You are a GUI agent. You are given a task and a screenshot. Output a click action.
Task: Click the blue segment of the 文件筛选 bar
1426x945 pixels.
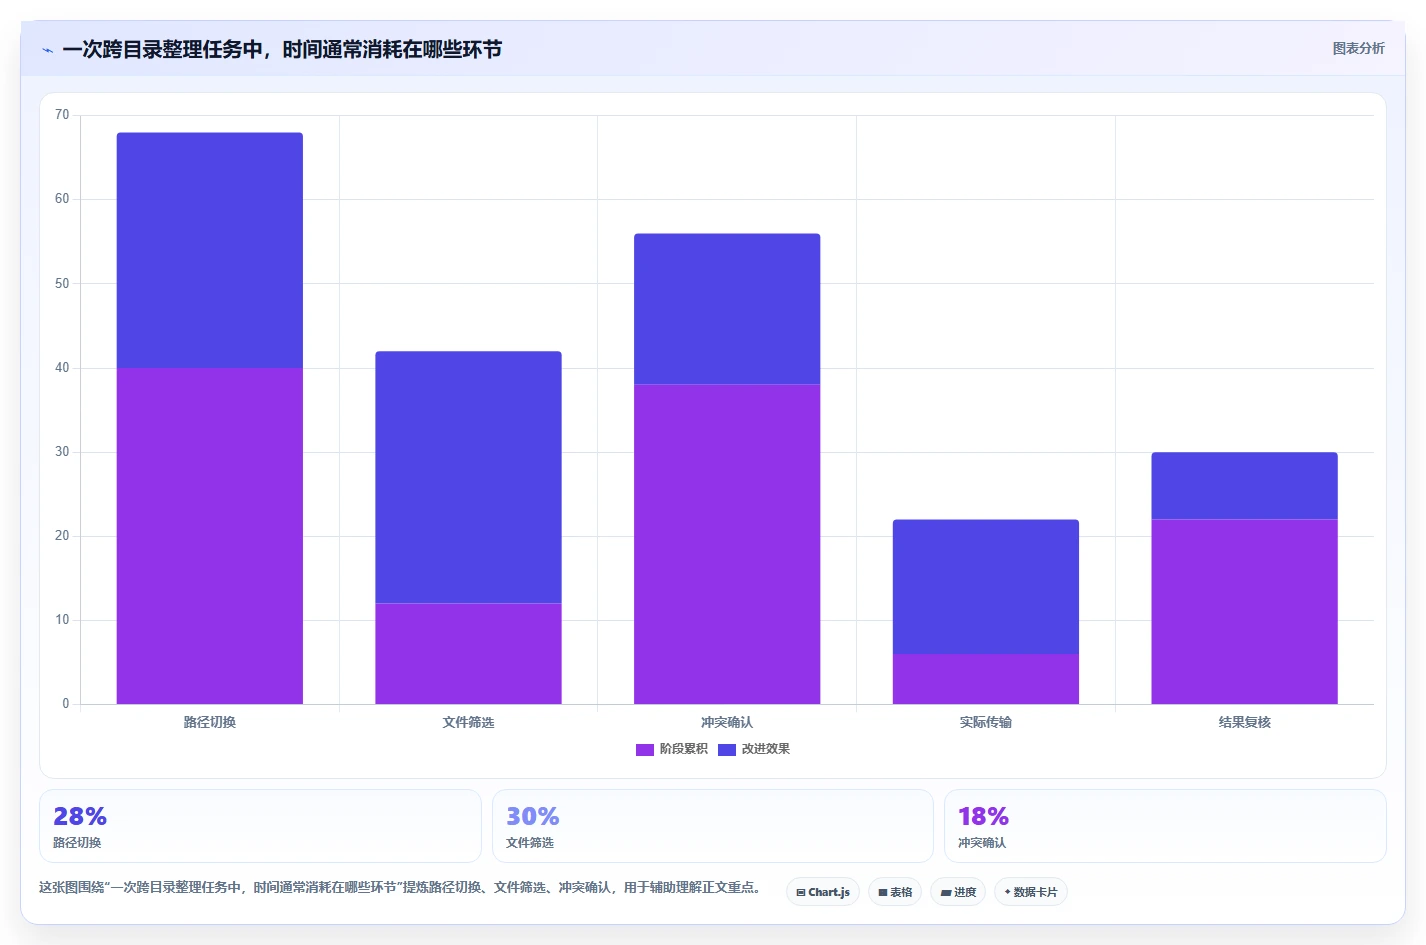(468, 477)
